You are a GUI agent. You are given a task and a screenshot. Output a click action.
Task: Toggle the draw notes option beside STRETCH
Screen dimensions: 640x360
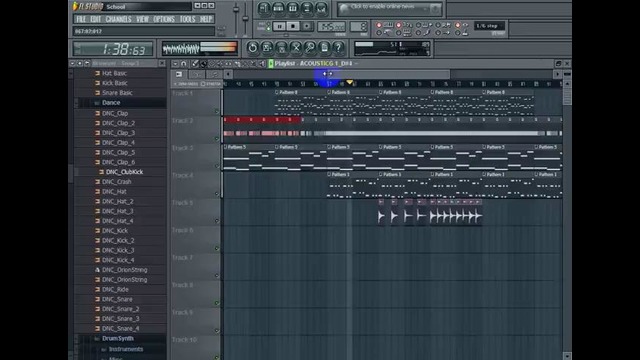click(x=186, y=84)
